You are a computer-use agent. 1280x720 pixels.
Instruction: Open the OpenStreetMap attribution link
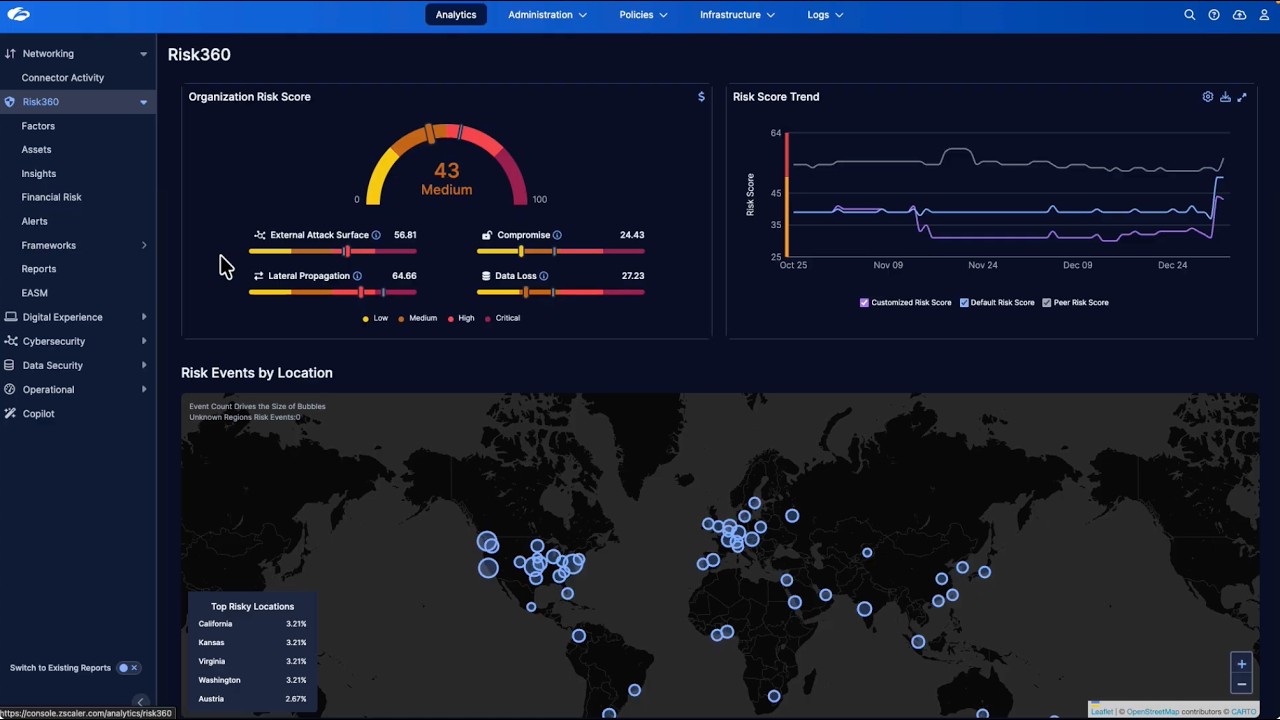point(1153,712)
